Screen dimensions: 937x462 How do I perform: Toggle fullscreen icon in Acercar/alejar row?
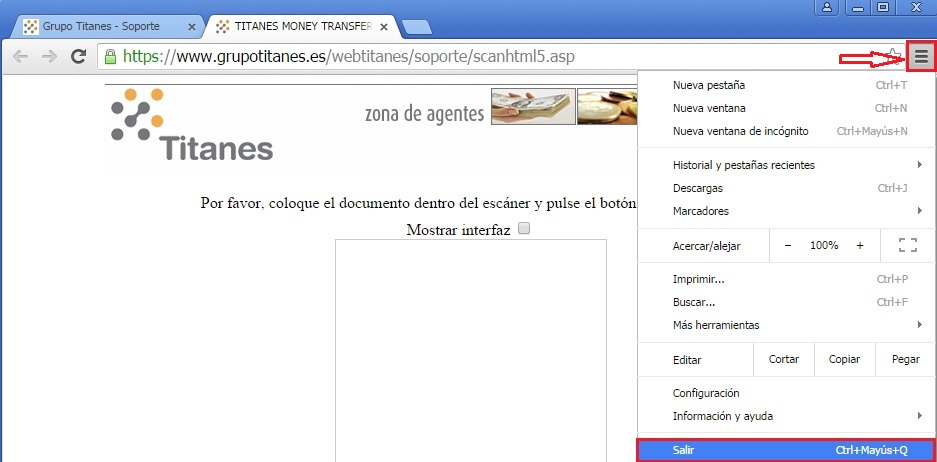click(x=908, y=245)
